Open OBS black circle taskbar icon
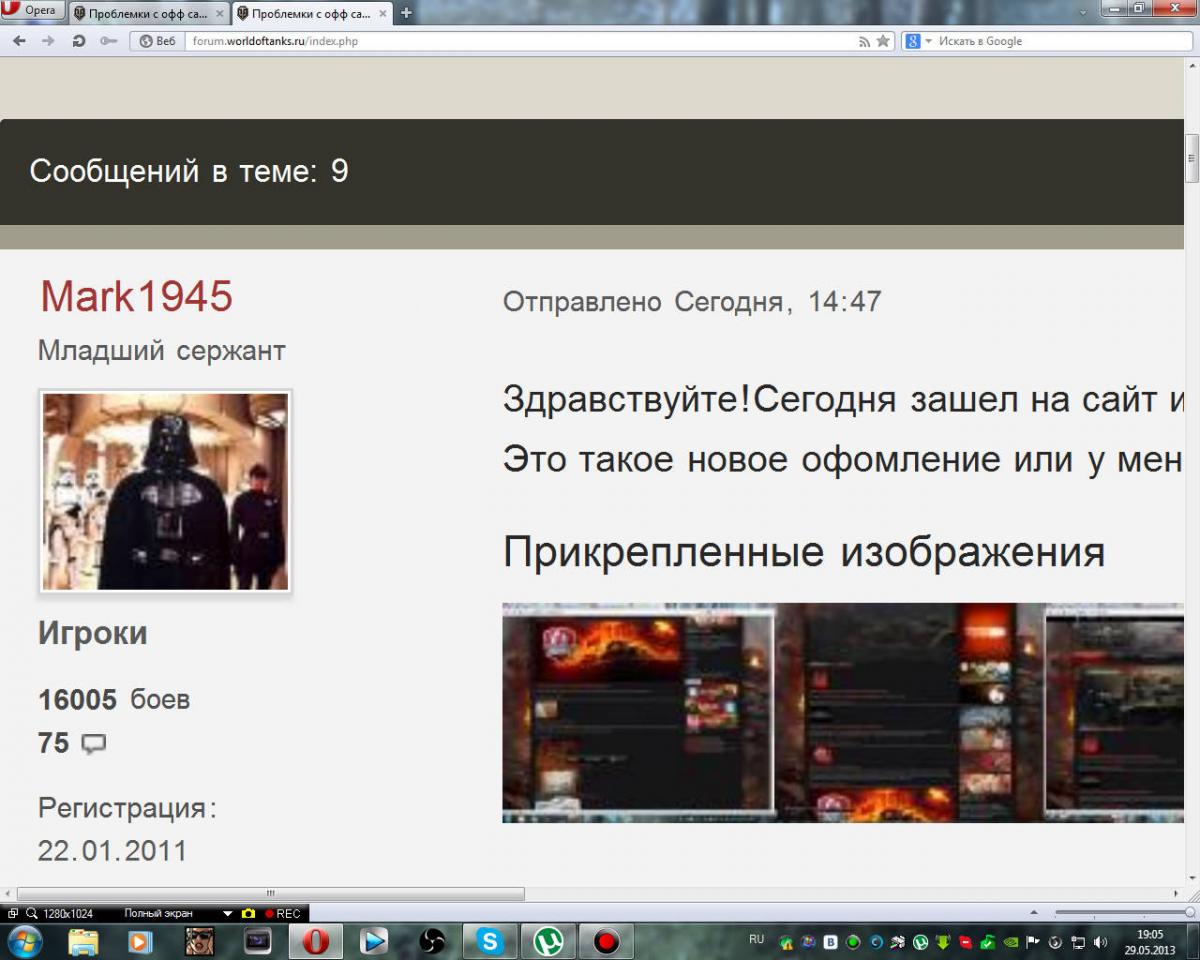Screen dimensions: 1200x960 tap(432, 941)
